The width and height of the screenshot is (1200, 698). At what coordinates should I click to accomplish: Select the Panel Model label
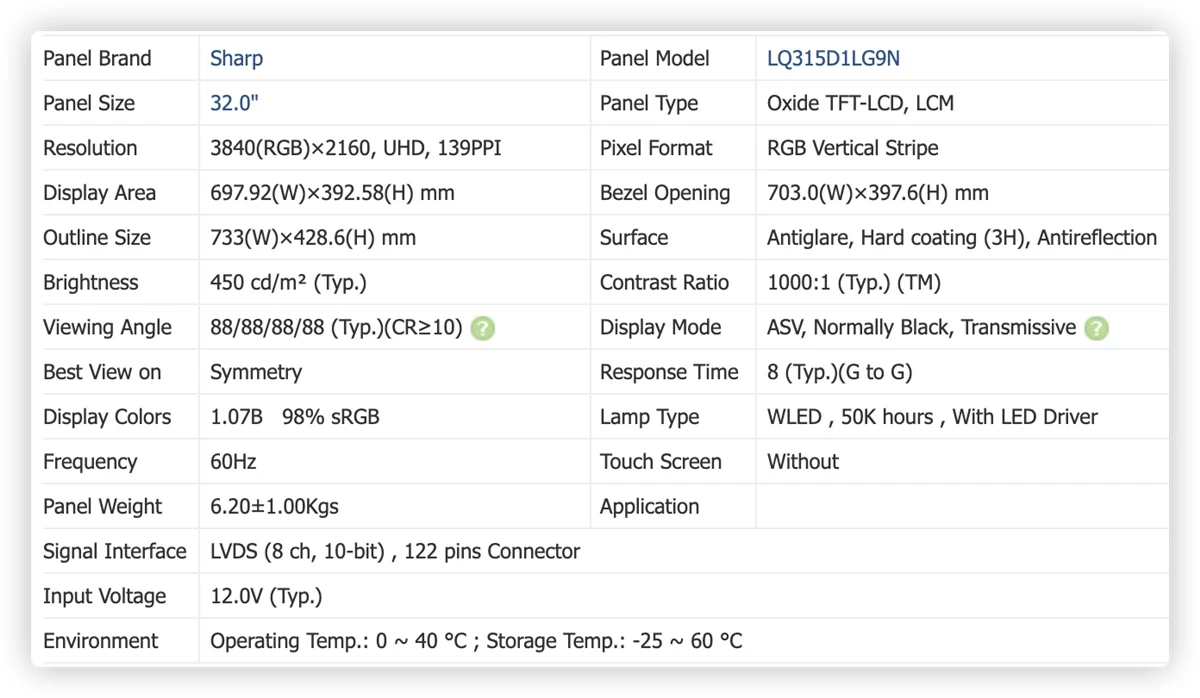[655, 58]
